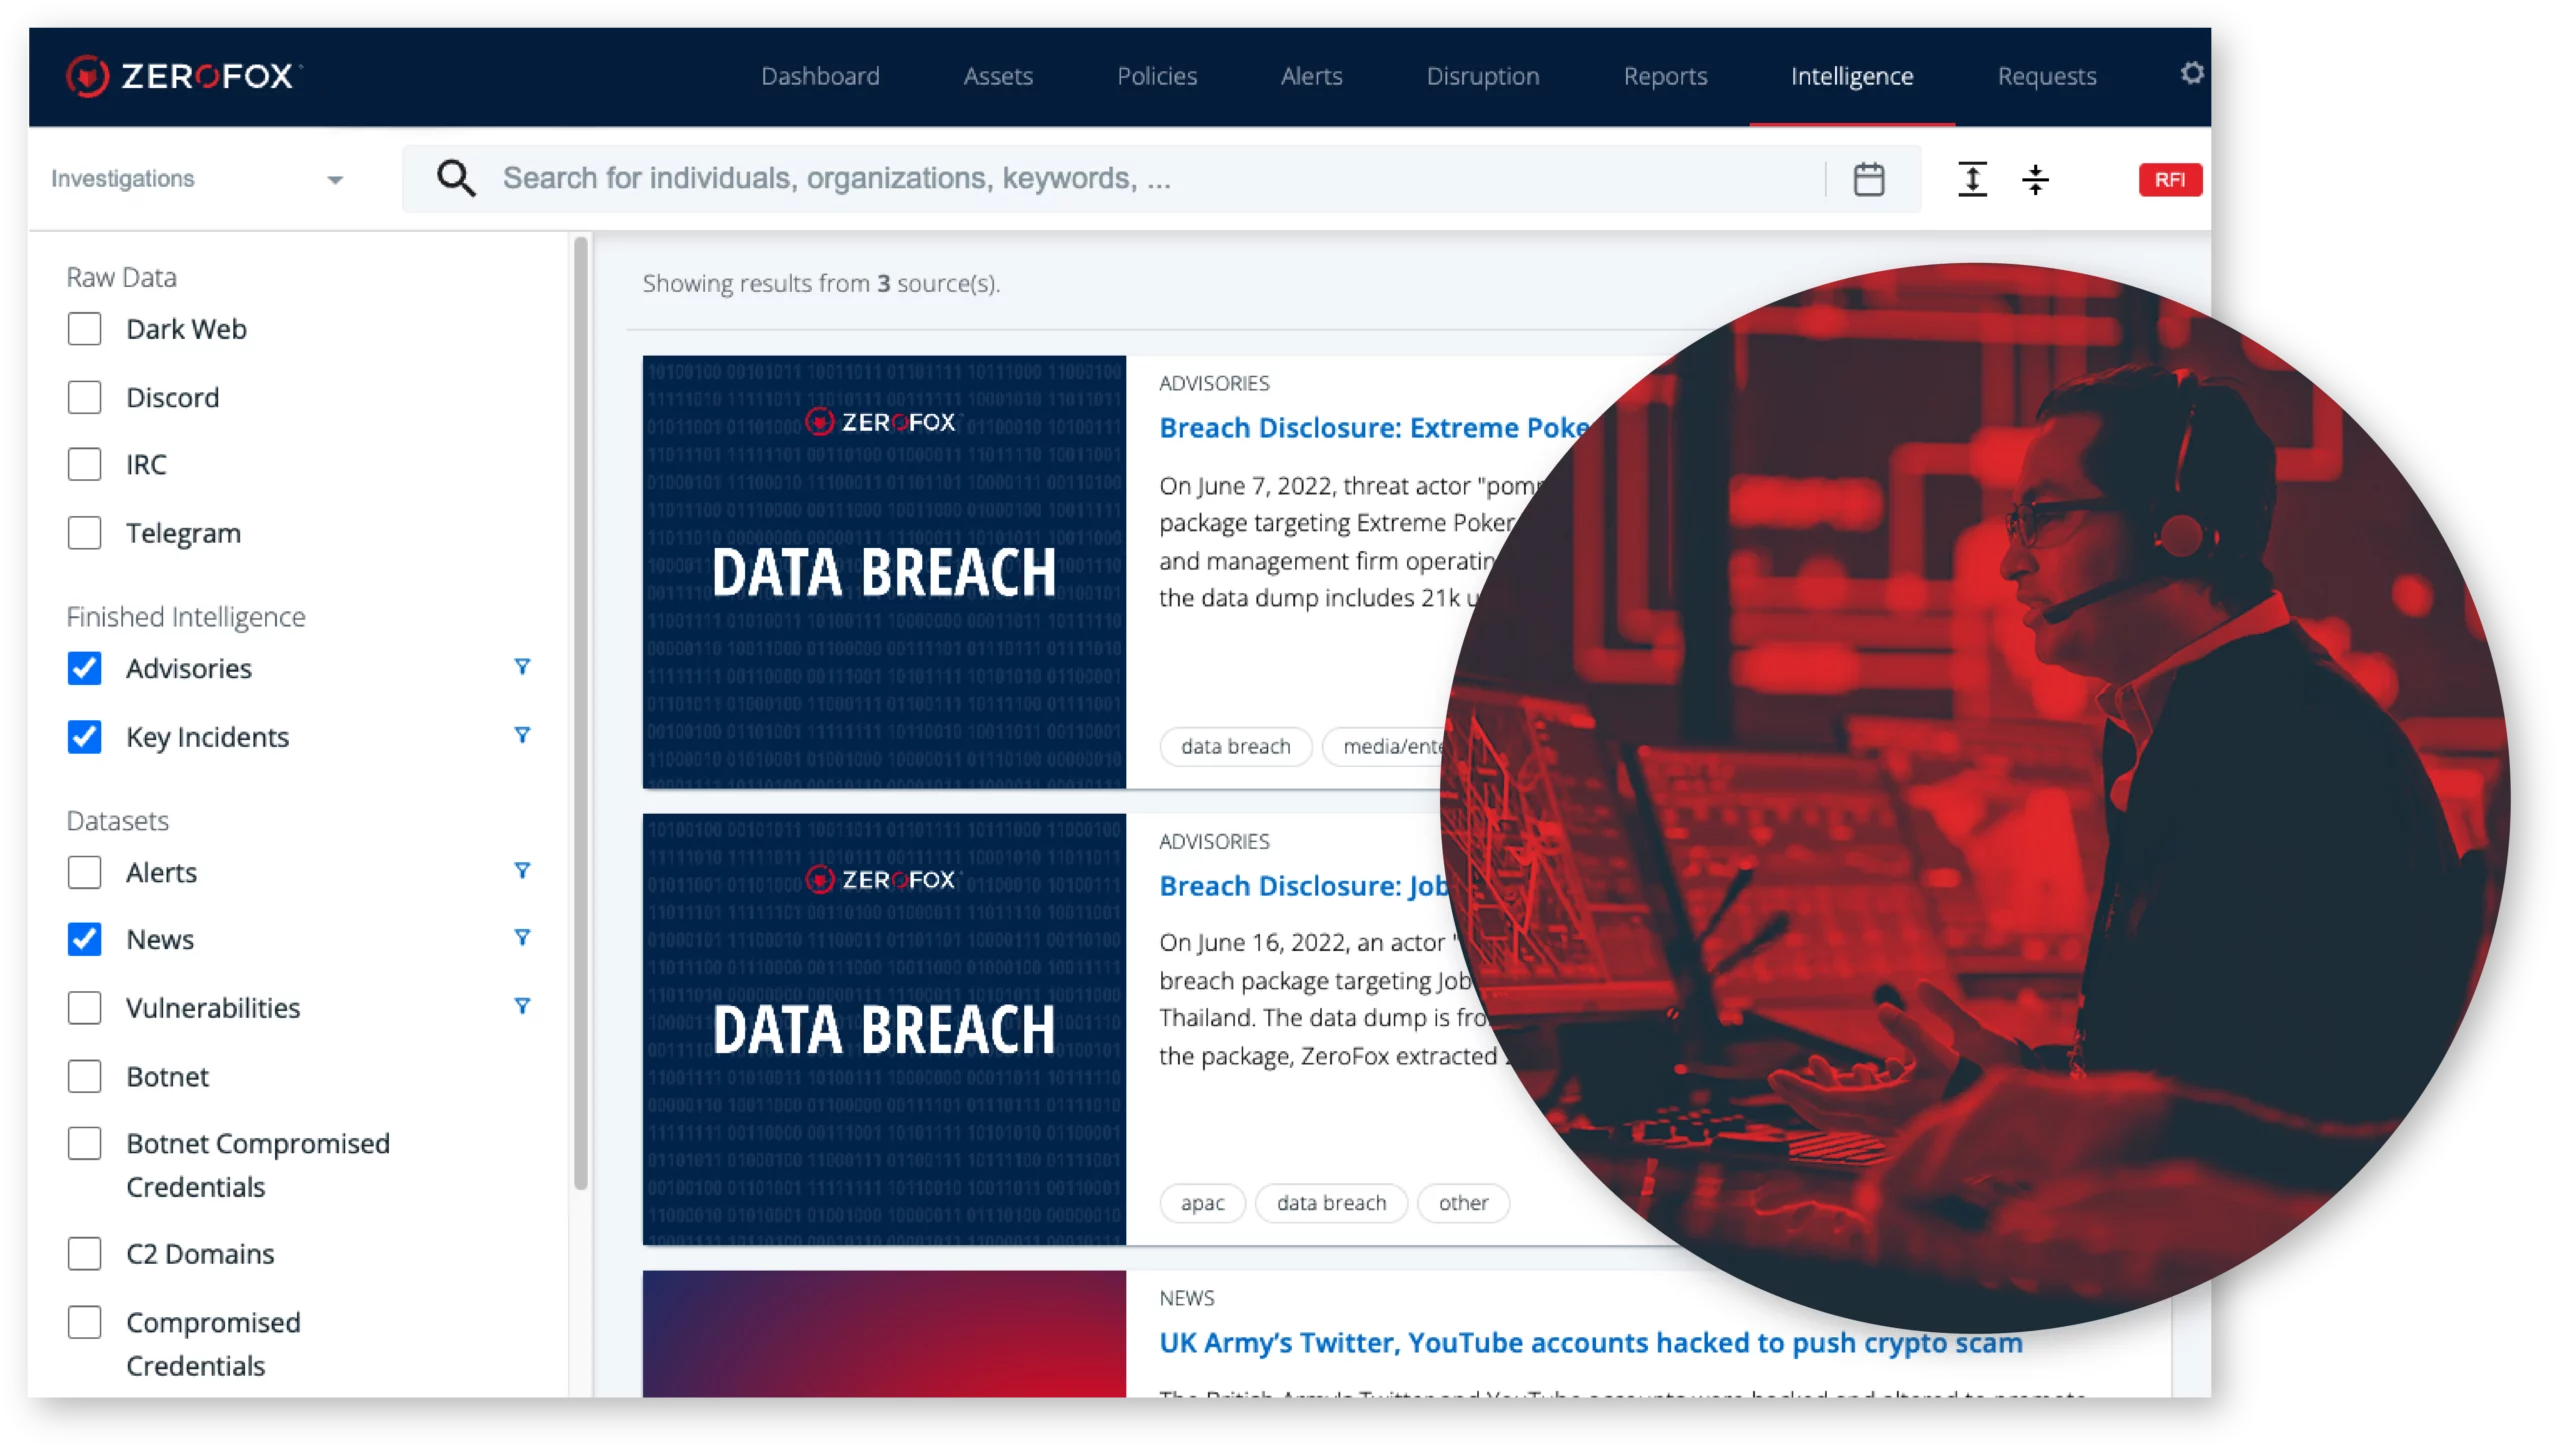The width and height of the screenshot is (2560, 1447).
Task: Click the expand all results icon
Action: pos(1971,179)
